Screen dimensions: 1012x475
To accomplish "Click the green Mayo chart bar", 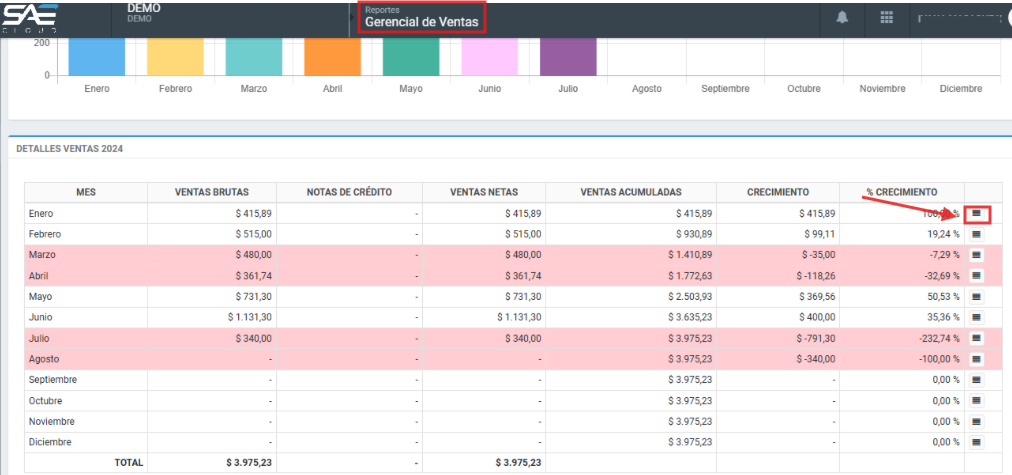I will click(x=411, y=57).
